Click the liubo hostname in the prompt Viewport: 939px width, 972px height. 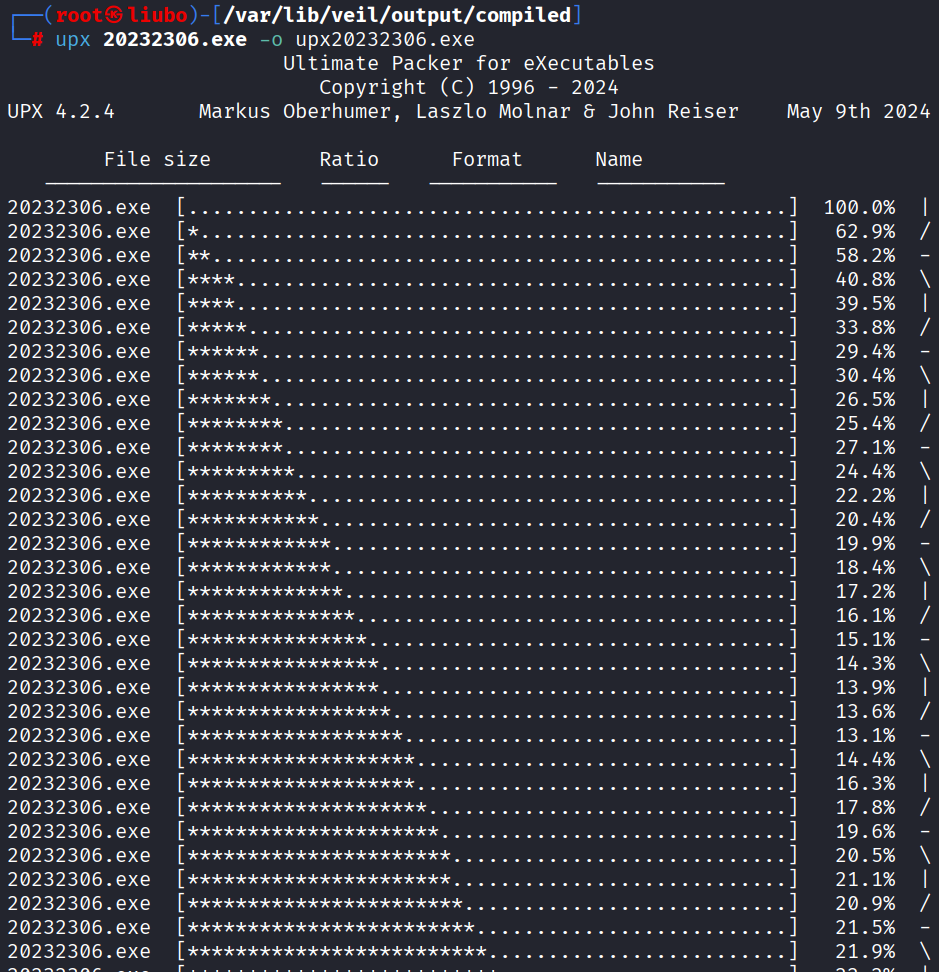point(157,15)
